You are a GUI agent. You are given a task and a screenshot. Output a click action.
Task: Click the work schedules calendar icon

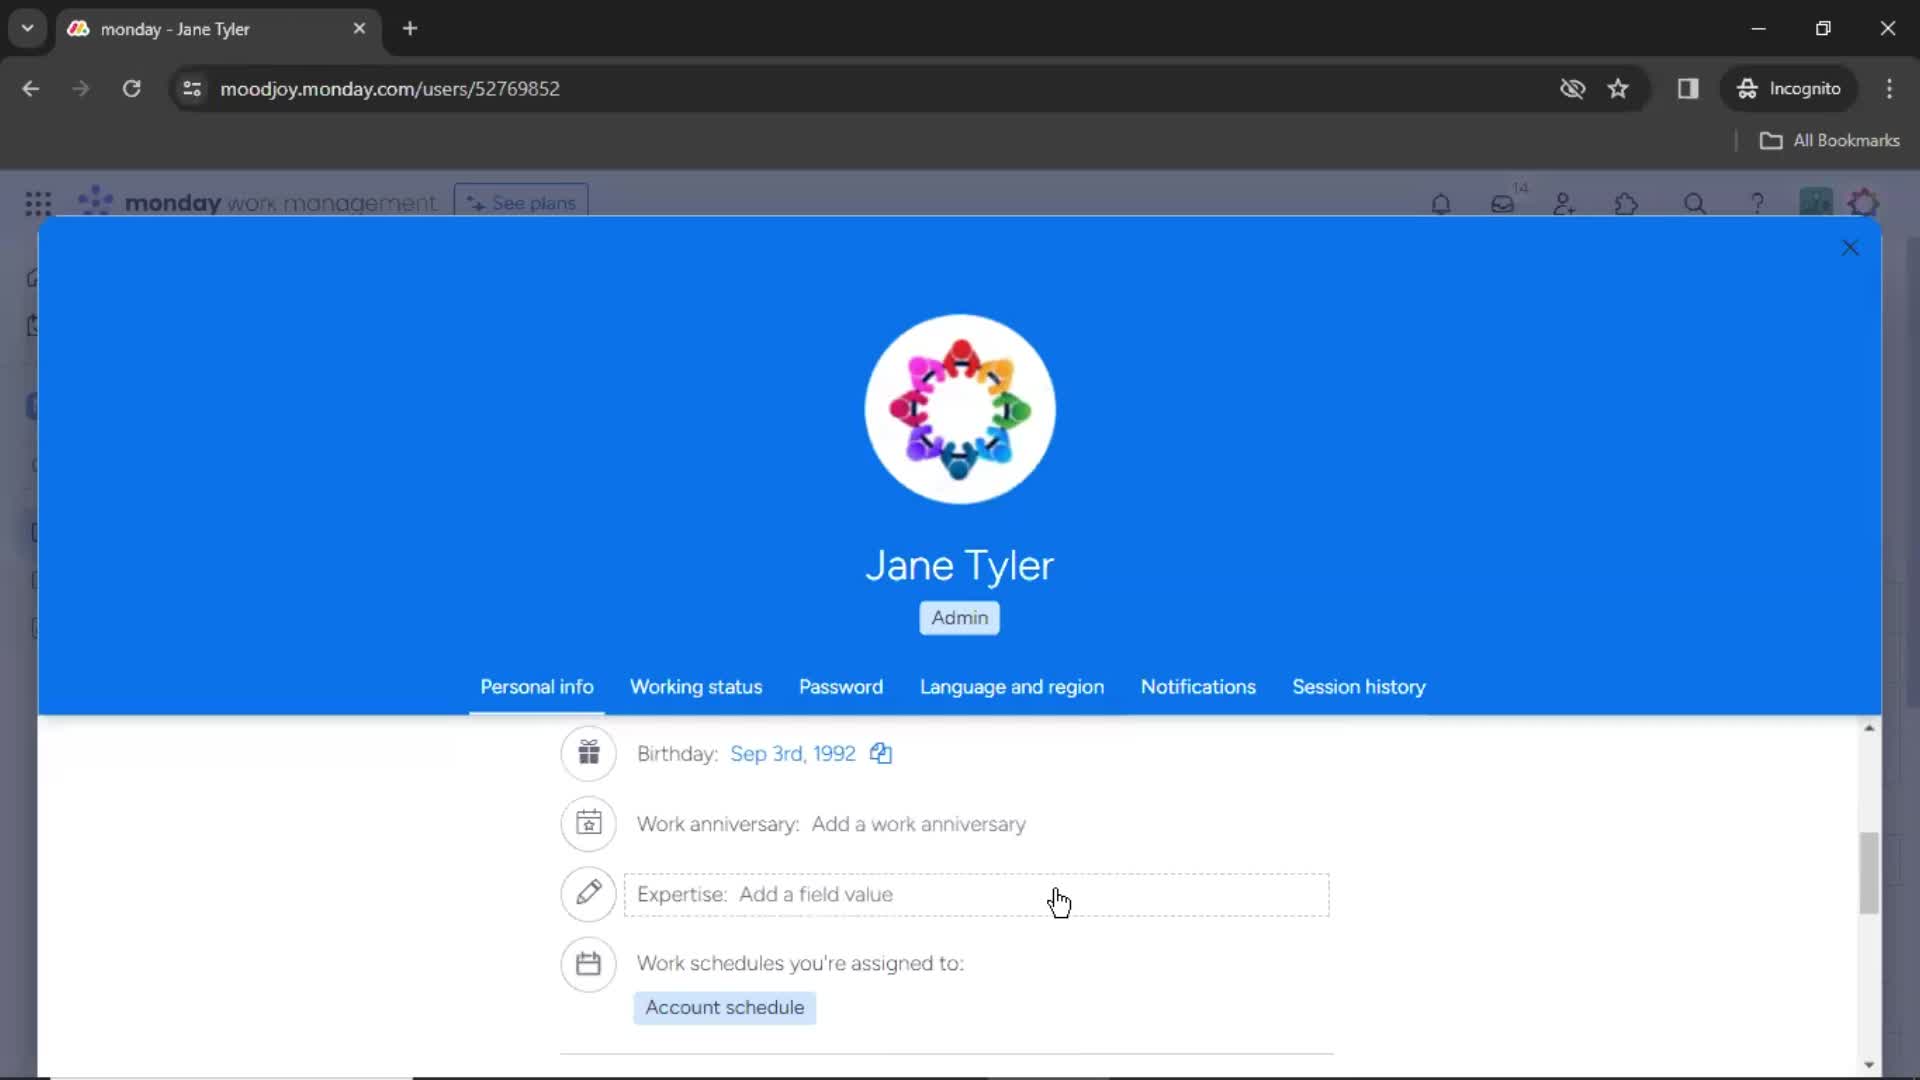587,963
